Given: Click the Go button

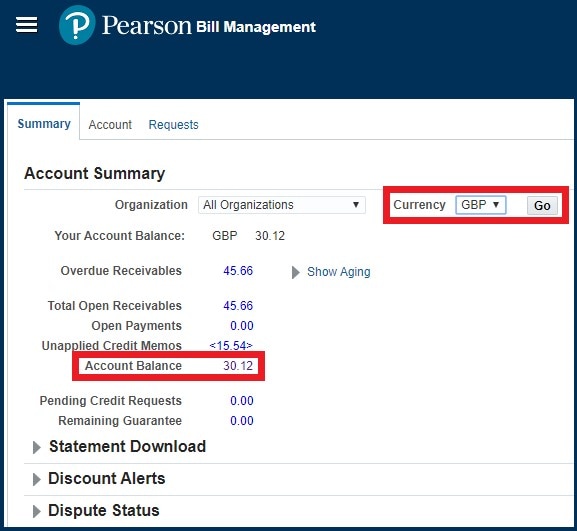Looking at the screenshot, I should pyautogui.click(x=542, y=205).
